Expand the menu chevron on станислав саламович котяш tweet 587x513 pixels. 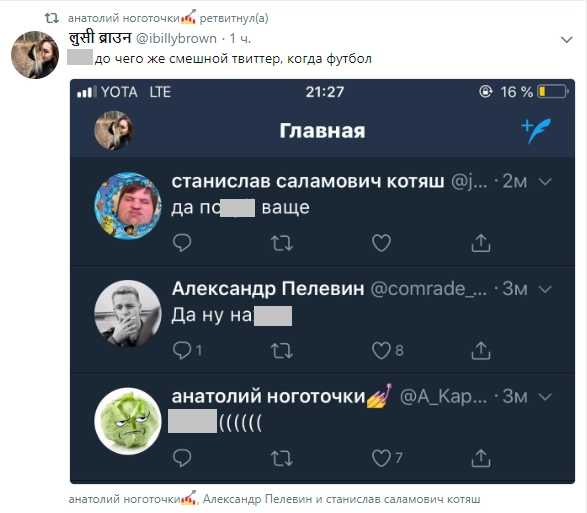(x=545, y=182)
